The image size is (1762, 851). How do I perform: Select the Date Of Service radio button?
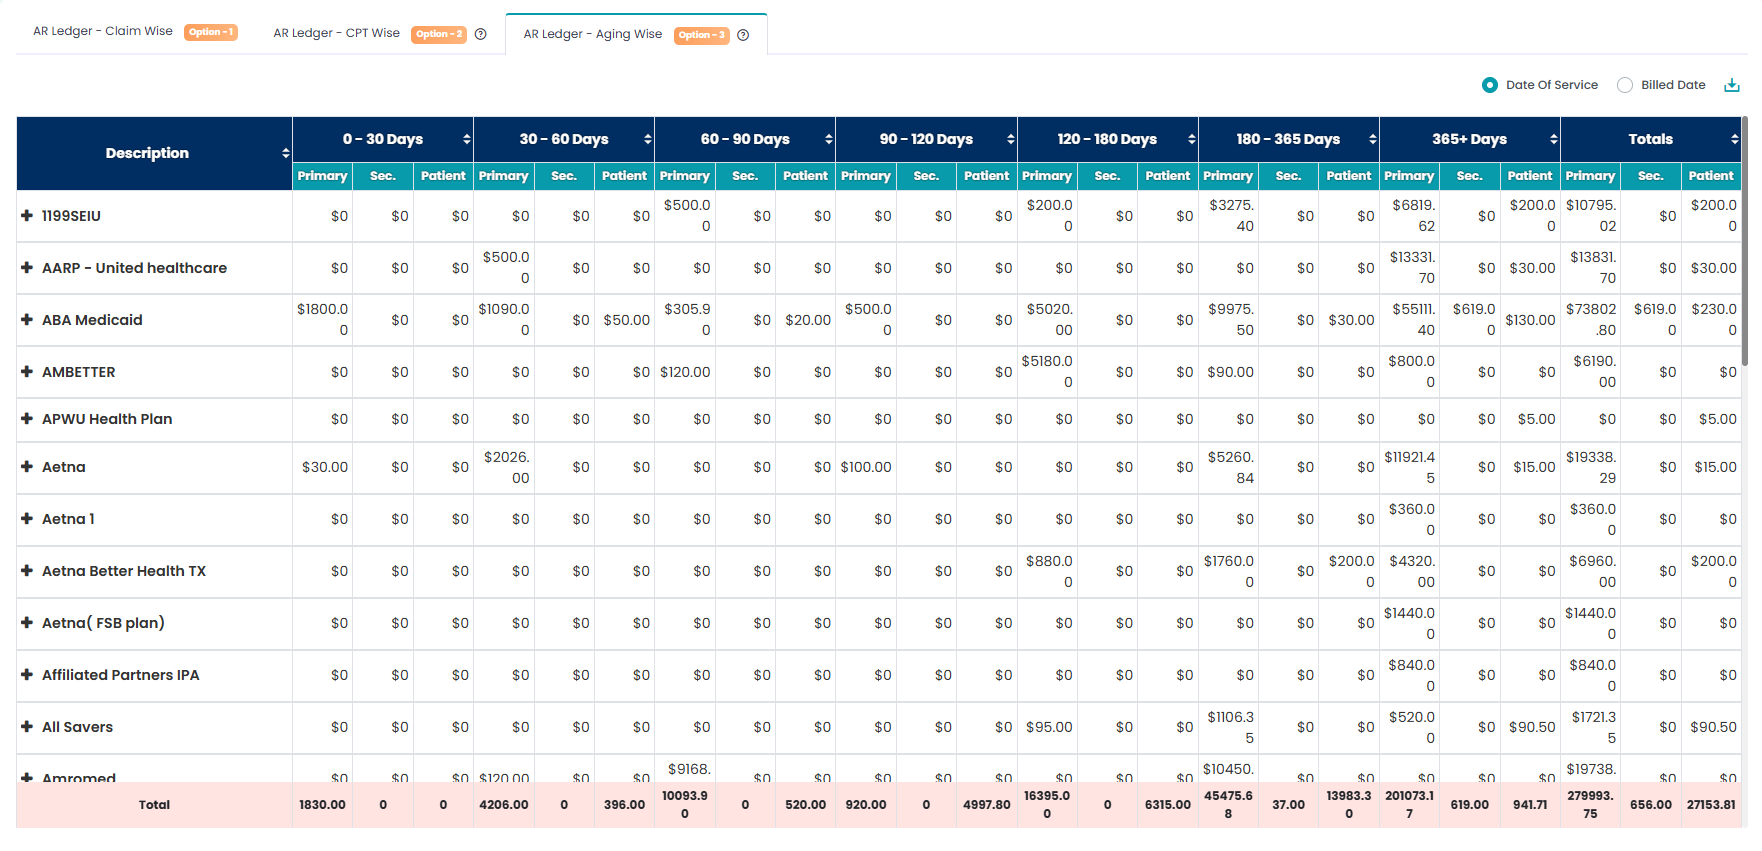[x=1490, y=85]
